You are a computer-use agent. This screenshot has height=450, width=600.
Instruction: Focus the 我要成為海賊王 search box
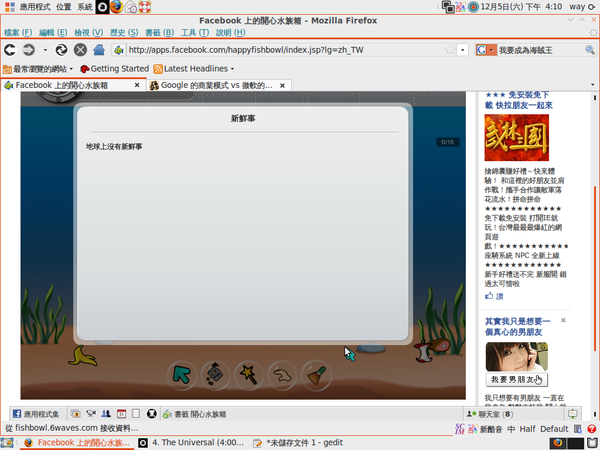(x=540, y=50)
